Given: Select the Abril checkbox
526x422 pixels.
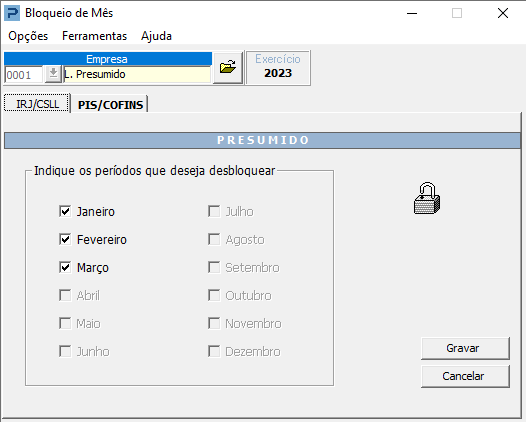Looking at the screenshot, I should (65, 296).
